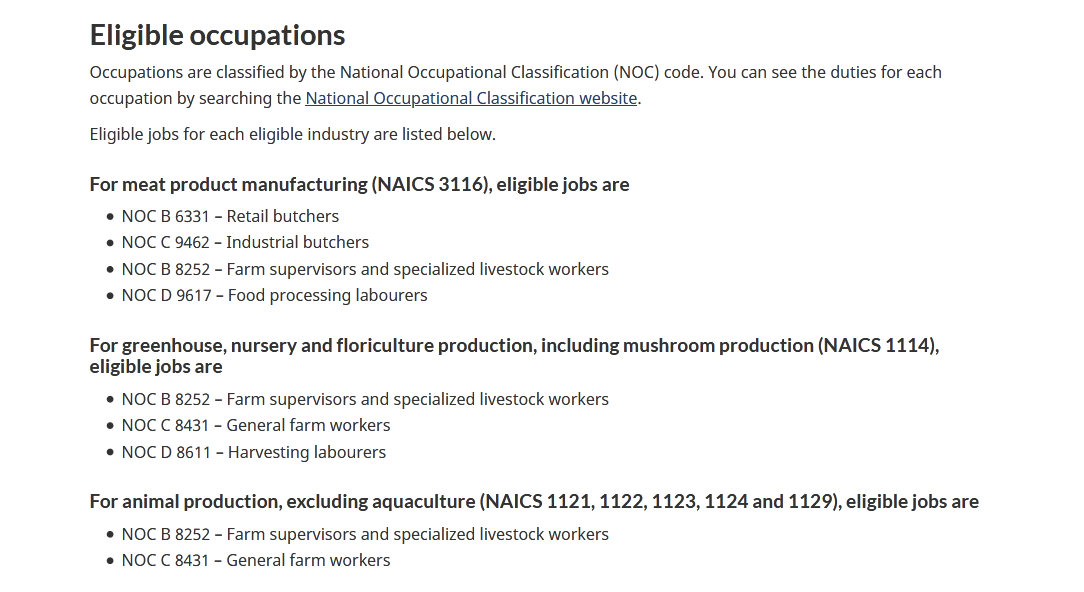Click the Eligible occupations heading
The height and width of the screenshot is (592, 1084).
[217, 35]
